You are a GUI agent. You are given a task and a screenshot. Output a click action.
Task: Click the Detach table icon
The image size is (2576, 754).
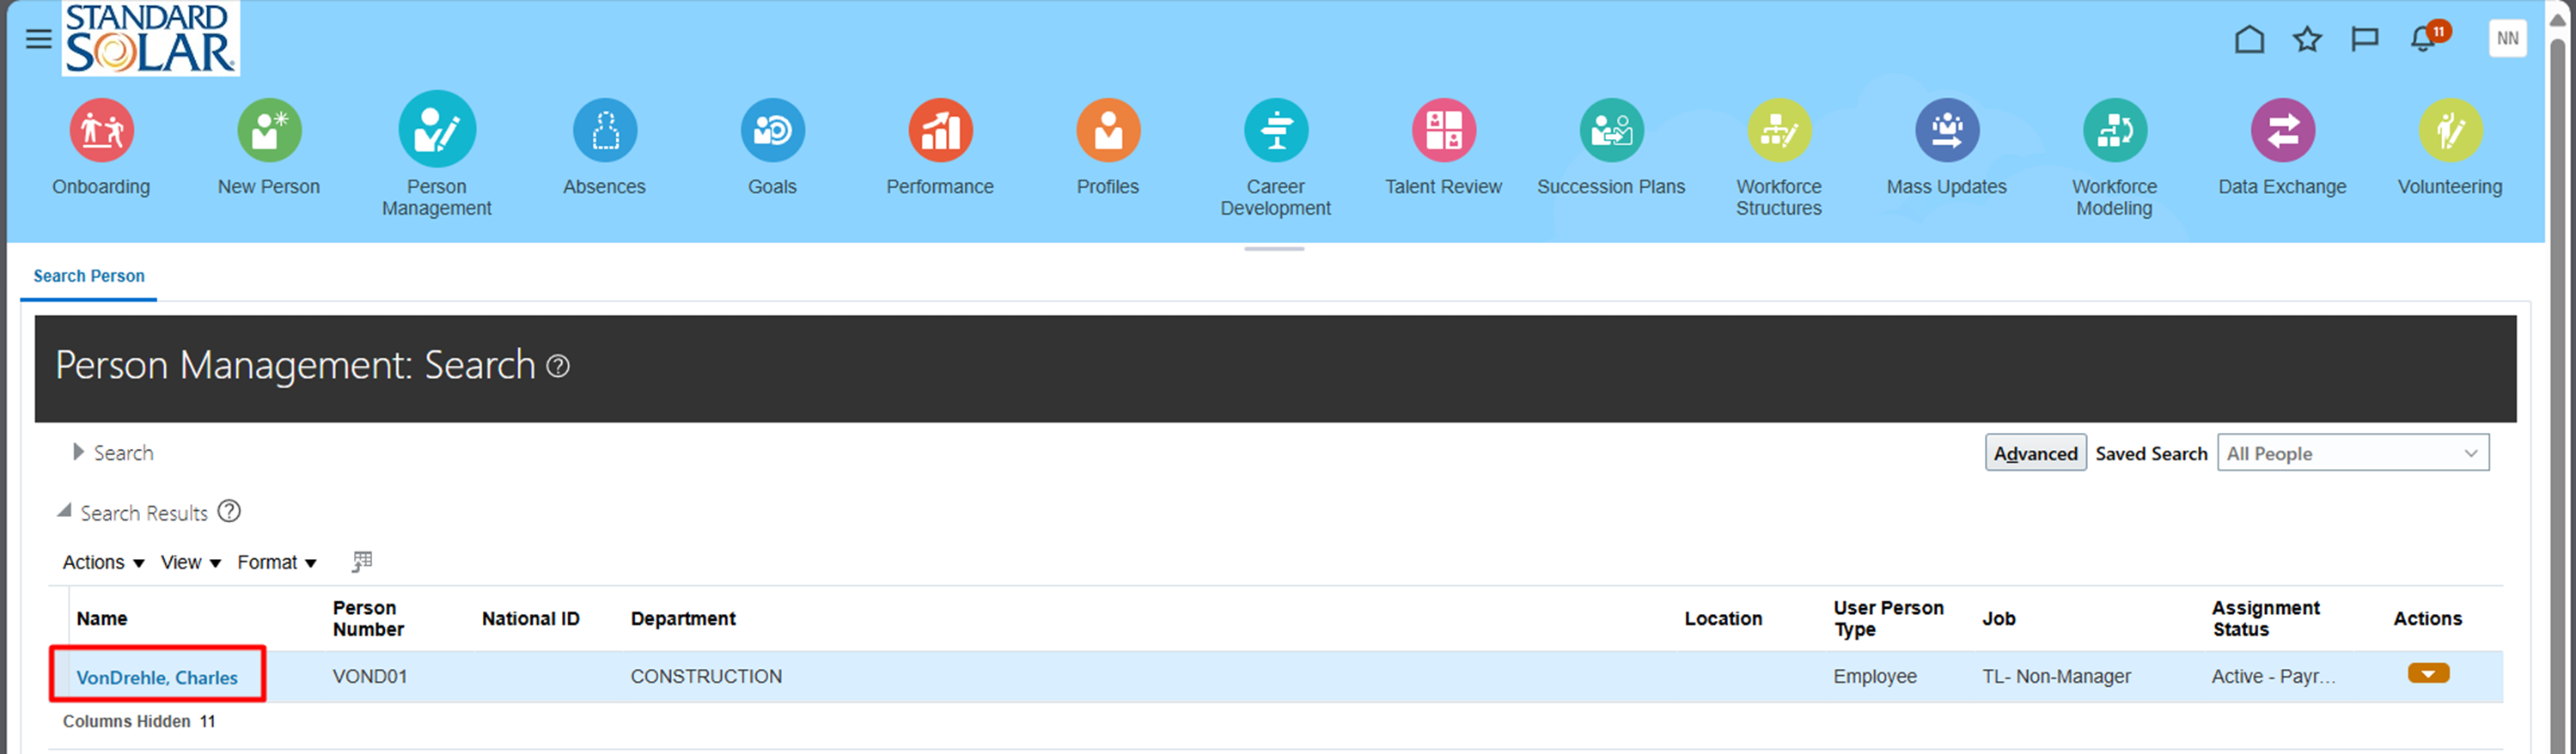(362, 562)
